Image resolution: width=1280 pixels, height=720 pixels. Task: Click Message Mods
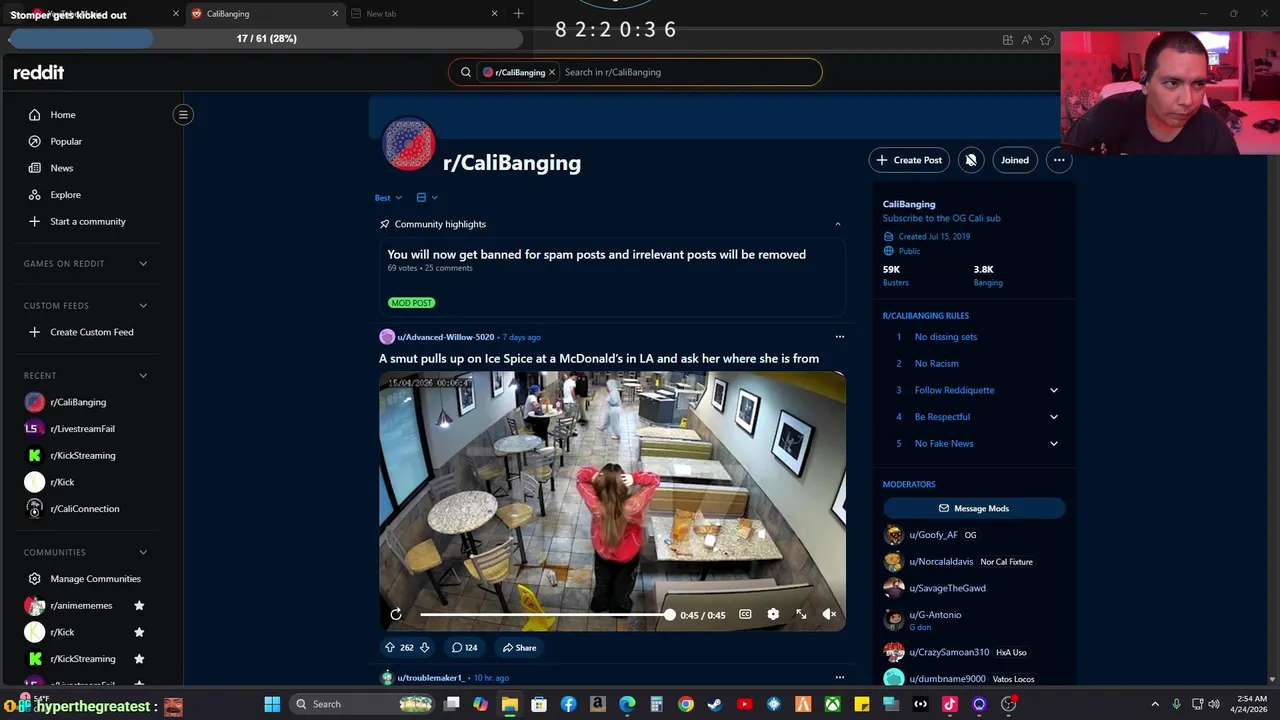(974, 509)
